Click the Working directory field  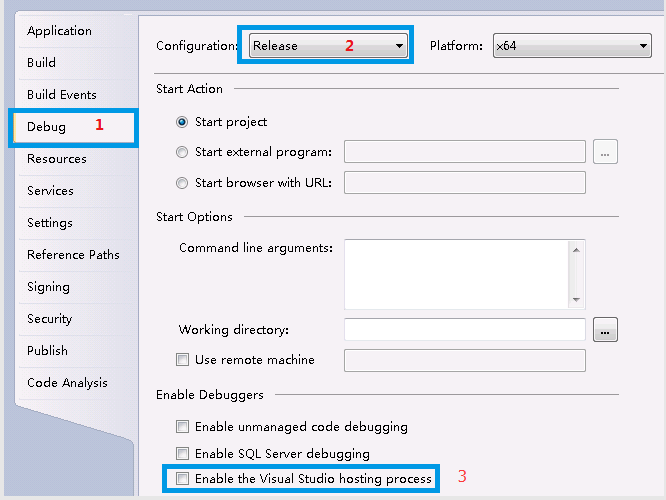coord(465,329)
